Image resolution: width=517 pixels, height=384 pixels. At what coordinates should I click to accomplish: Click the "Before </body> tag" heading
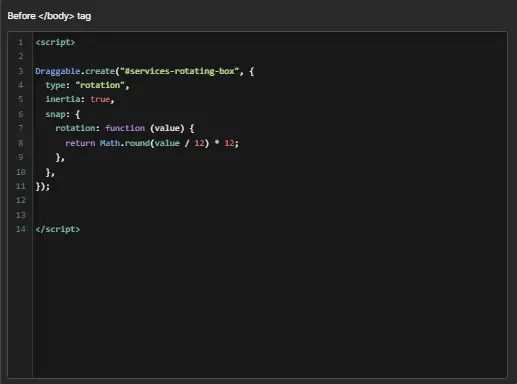(x=49, y=16)
